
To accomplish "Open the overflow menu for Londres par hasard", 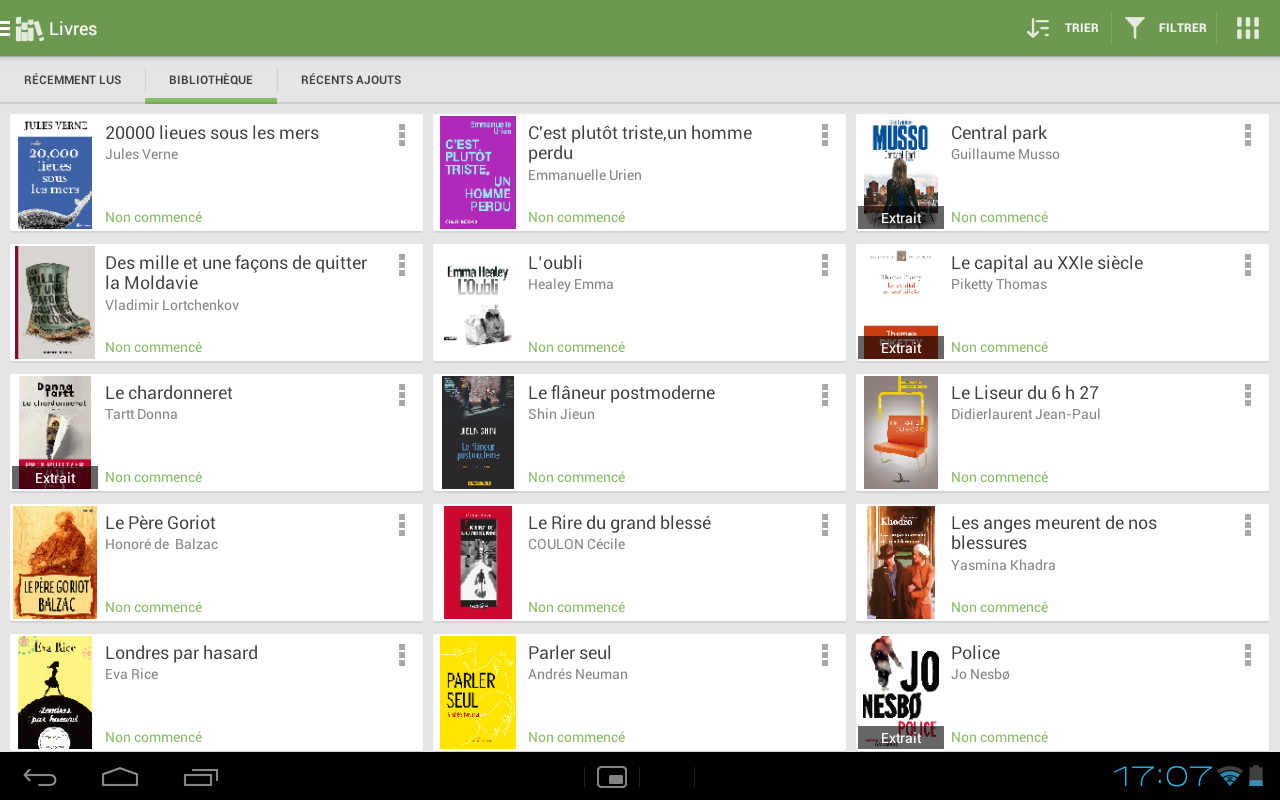I will tap(402, 655).
